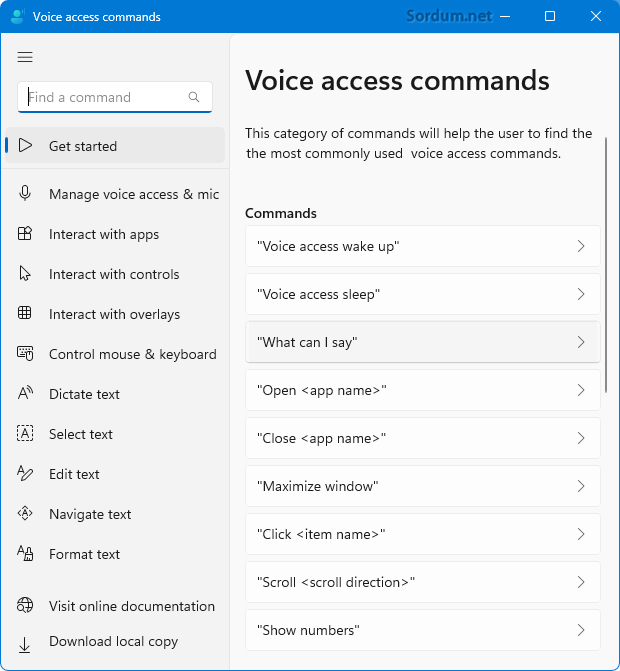Expand the "Show numbers" command chevron
620x671 pixels.
tap(581, 630)
